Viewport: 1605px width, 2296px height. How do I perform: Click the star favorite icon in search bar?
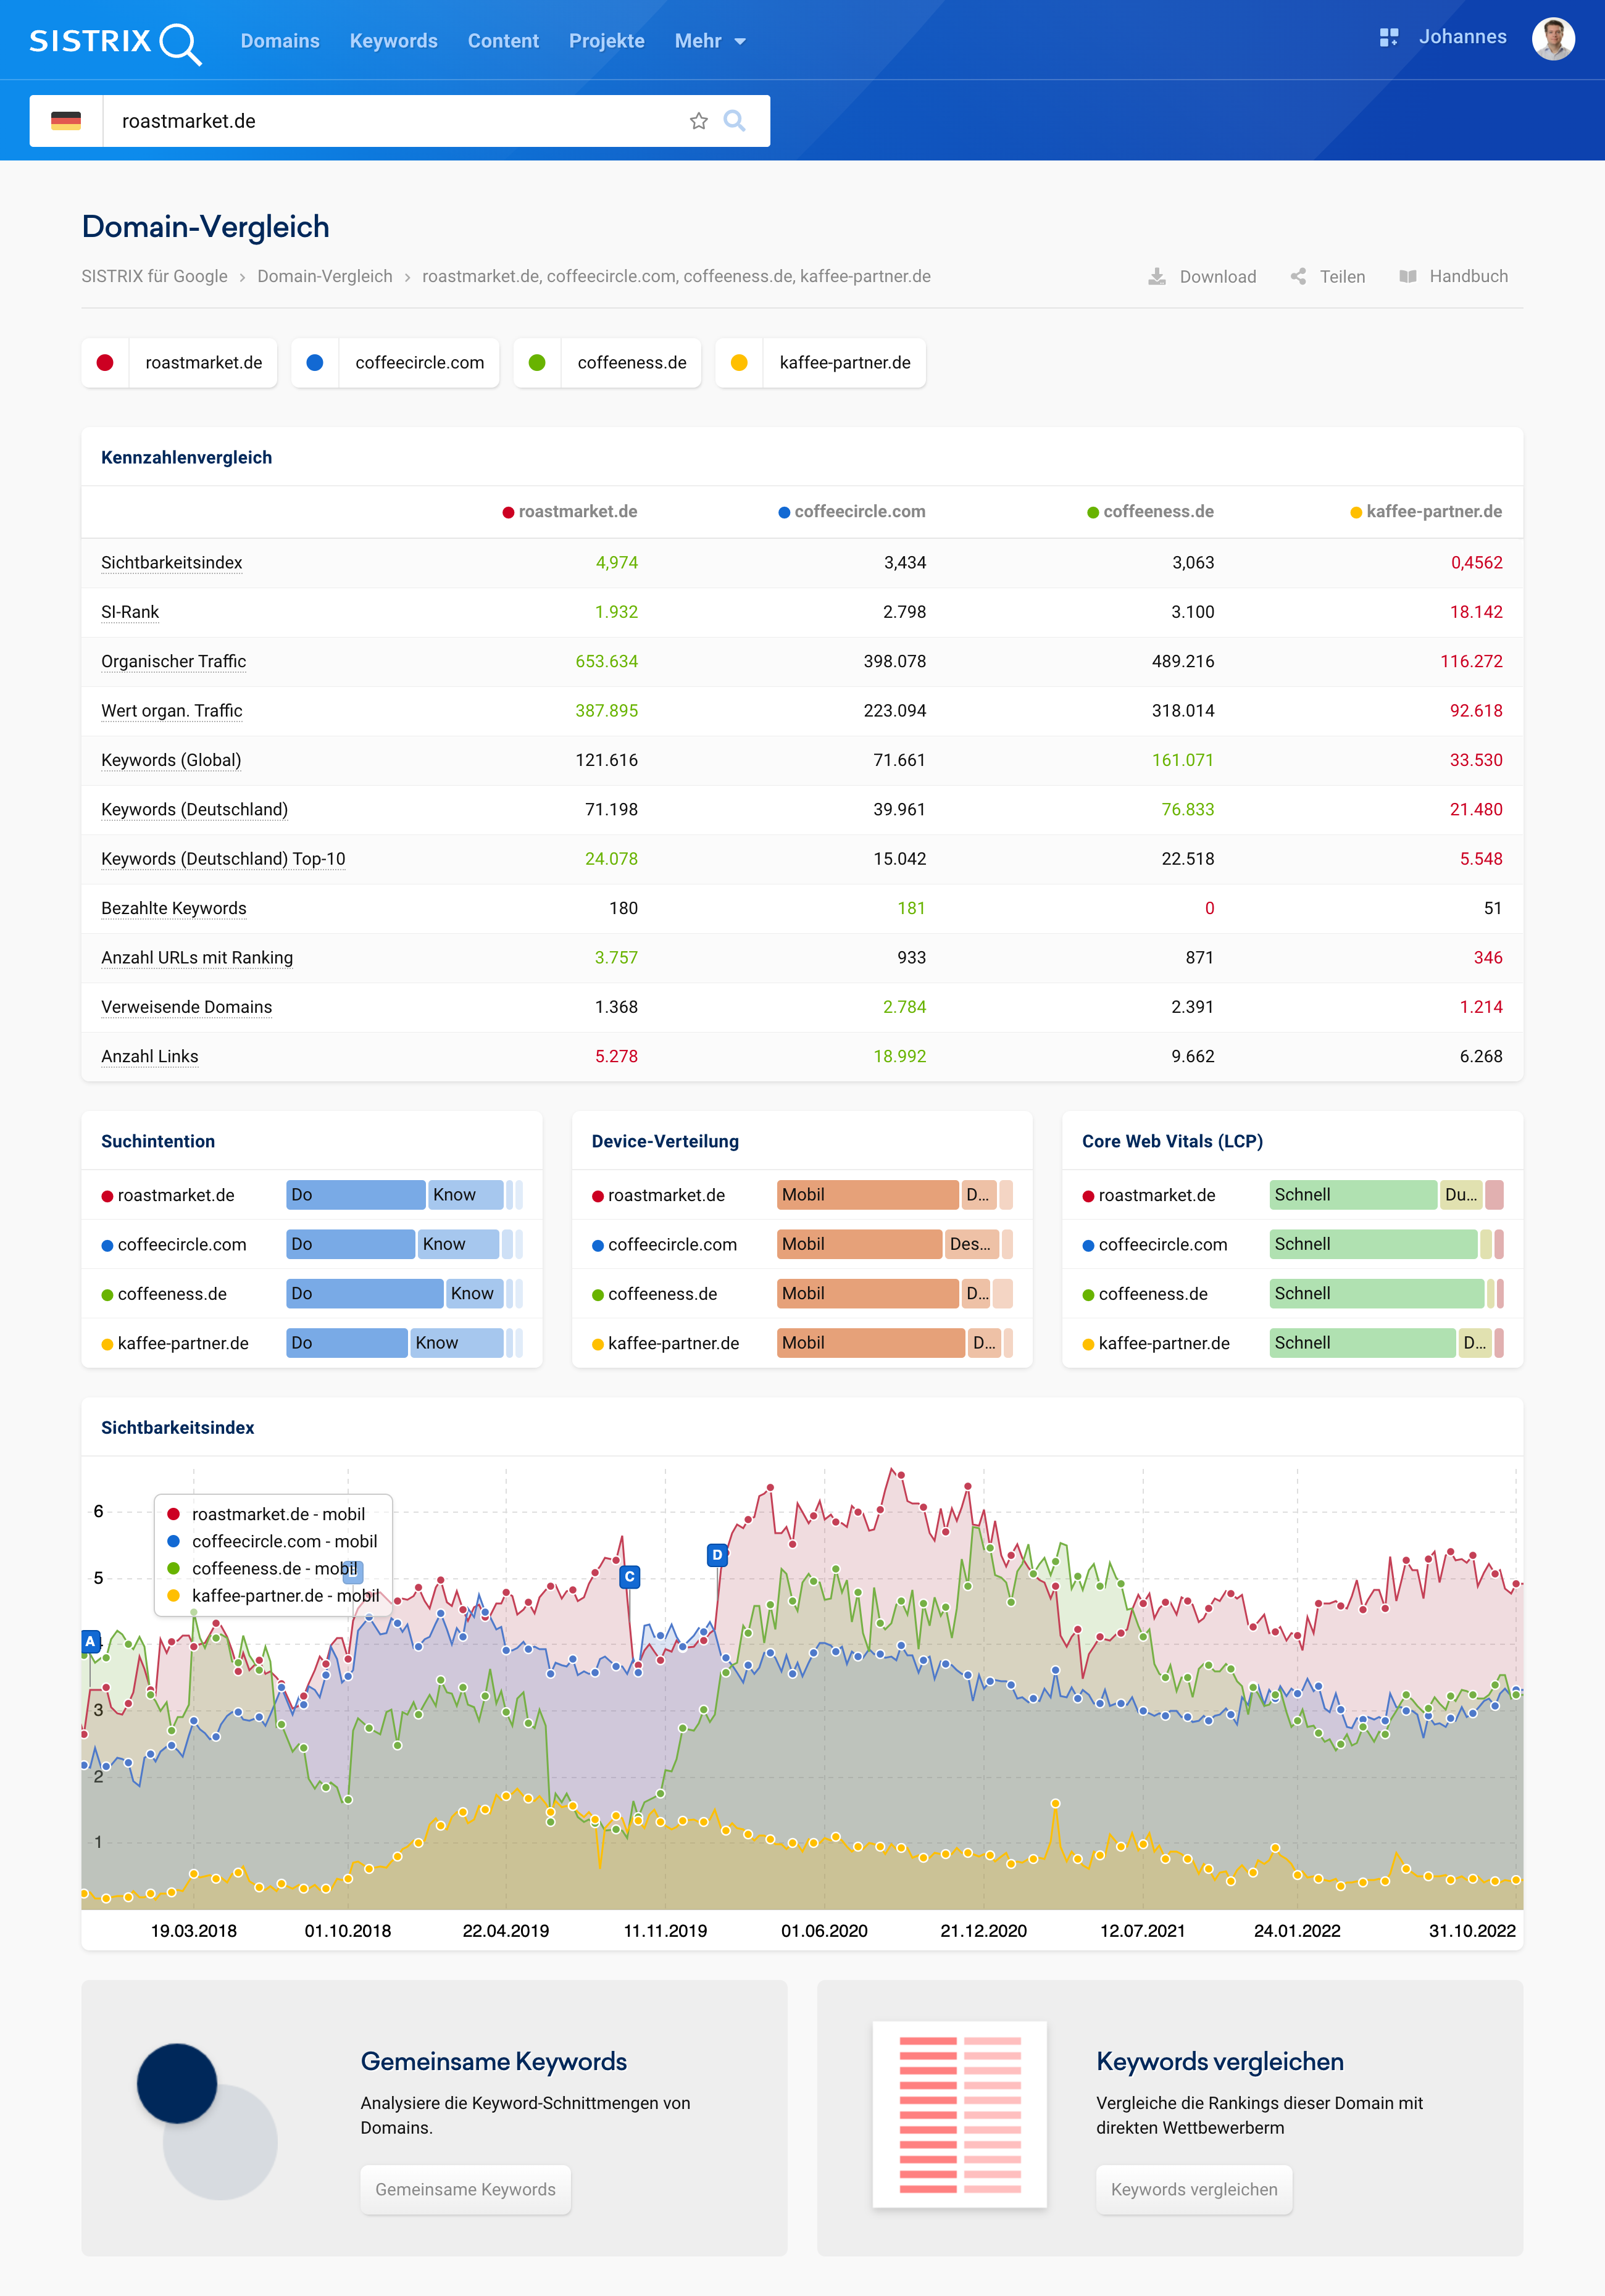tap(698, 121)
